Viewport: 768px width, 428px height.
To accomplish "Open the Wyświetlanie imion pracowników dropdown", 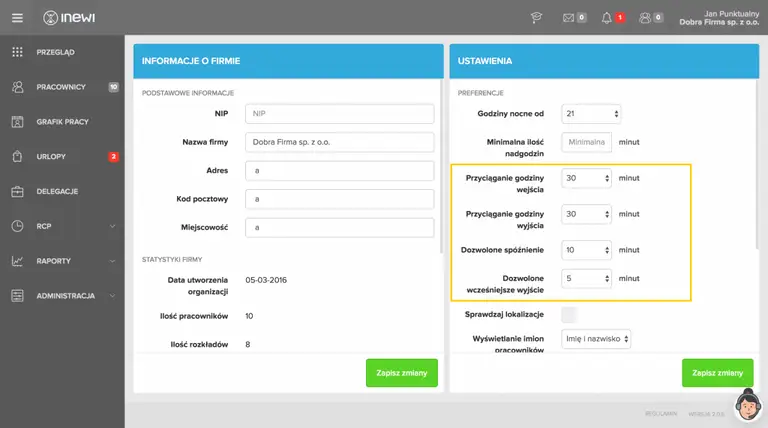I will [x=597, y=339].
